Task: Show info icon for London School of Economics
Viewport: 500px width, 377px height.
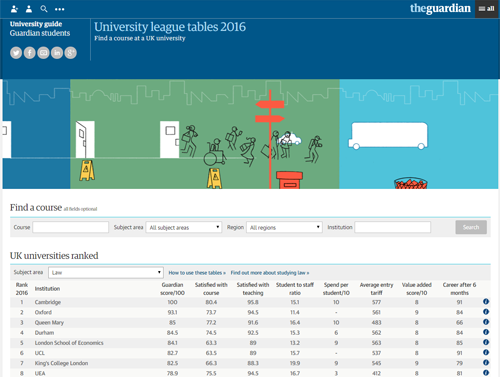Action: pos(486,342)
